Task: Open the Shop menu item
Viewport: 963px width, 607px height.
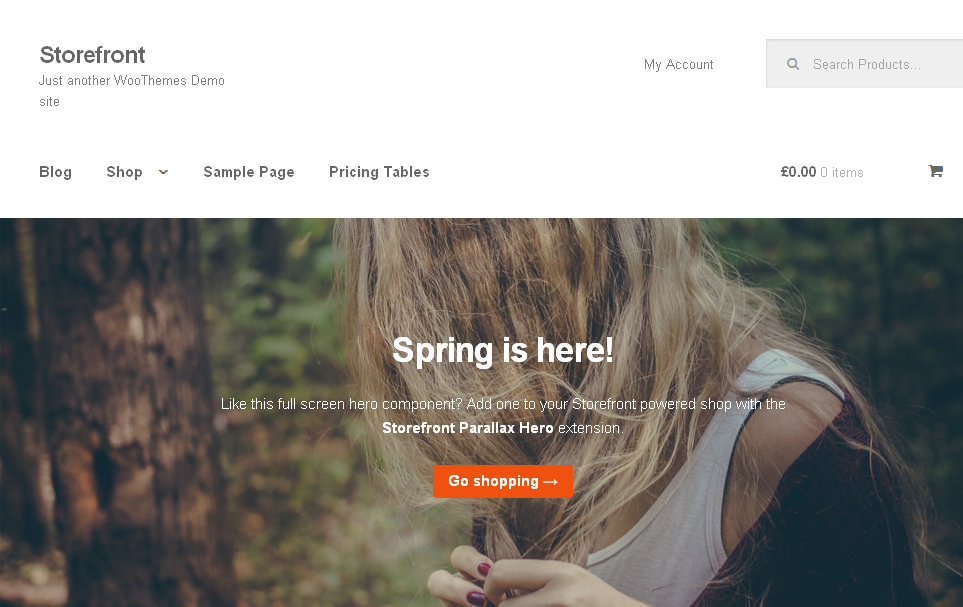Action: pos(124,172)
